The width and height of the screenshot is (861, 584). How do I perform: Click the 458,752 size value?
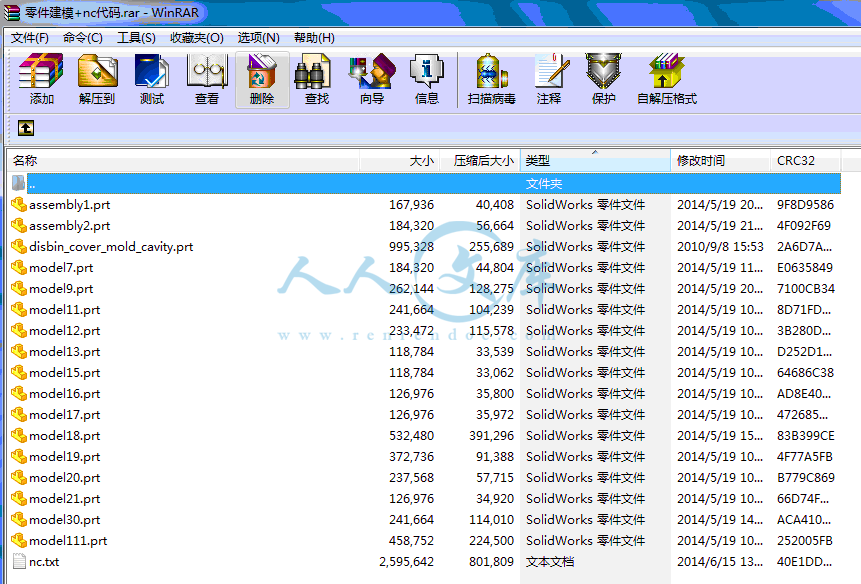click(411, 541)
